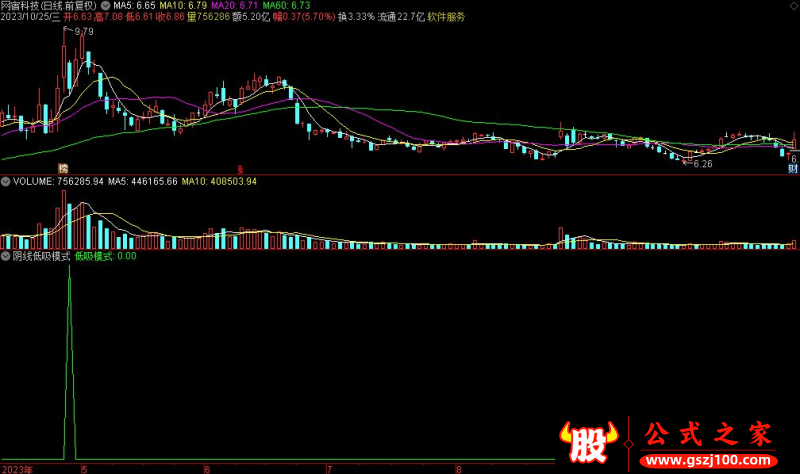Click the opening price 开6.63
This screenshot has width=800, height=474.
point(77,17)
